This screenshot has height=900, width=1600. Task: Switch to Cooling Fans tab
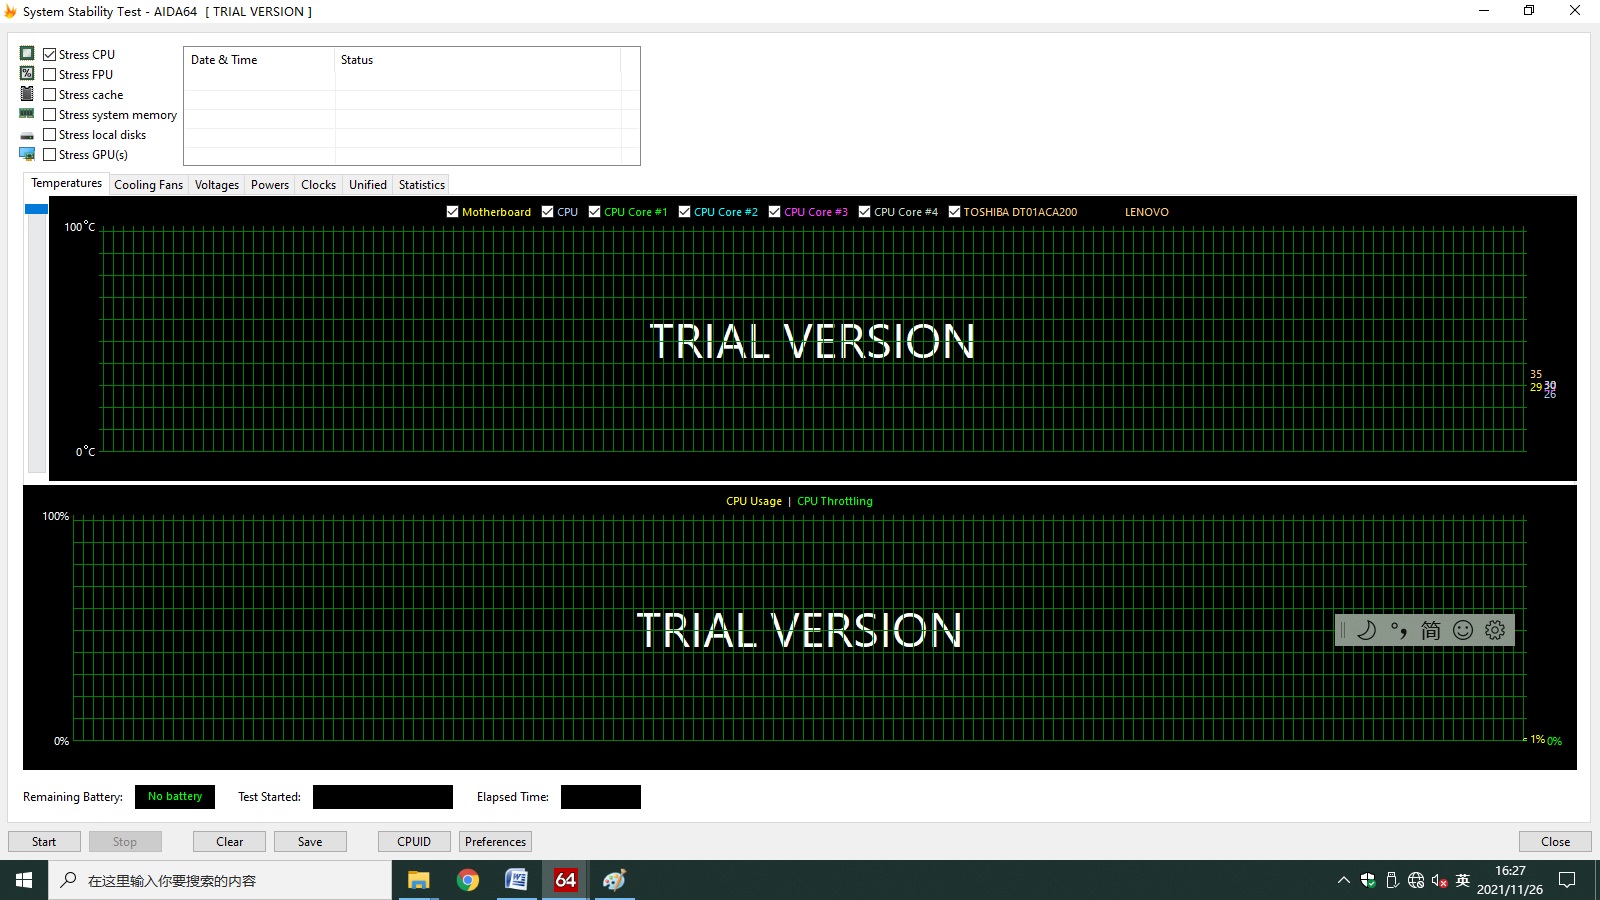(x=148, y=184)
